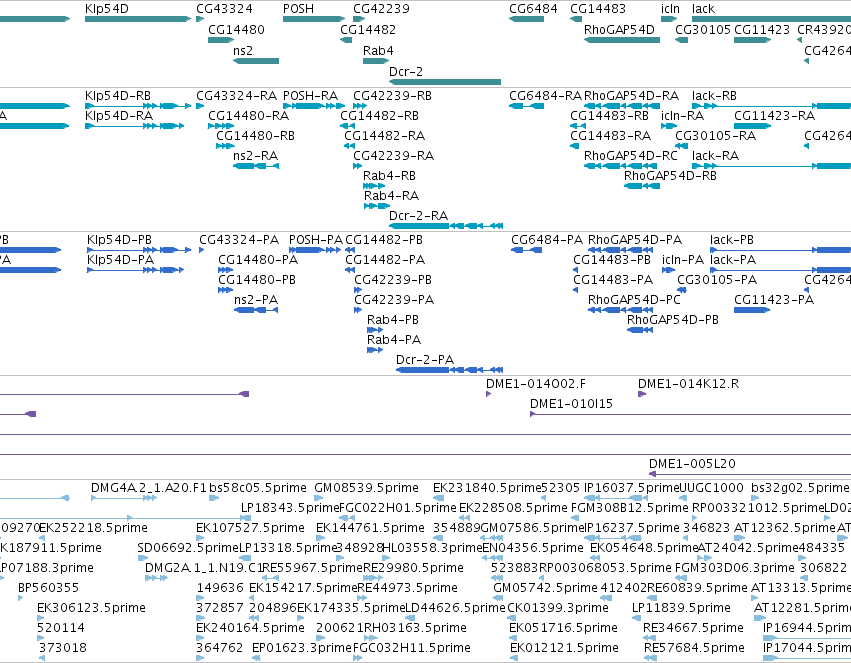Click protein Dcr-2-PA
The height and width of the screenshot is (663, 851).
[x=425, y=360]
